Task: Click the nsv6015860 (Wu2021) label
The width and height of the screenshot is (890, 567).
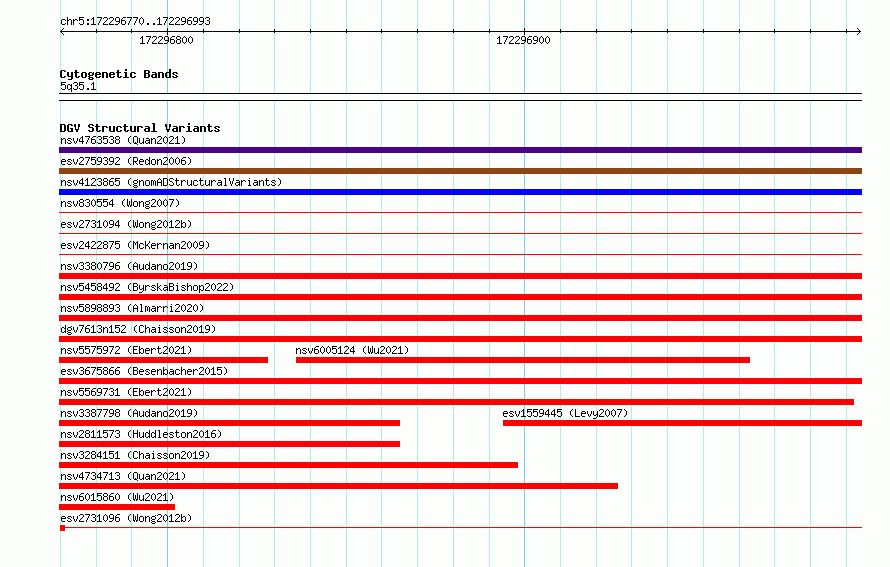Action: (x=117, y=497)
